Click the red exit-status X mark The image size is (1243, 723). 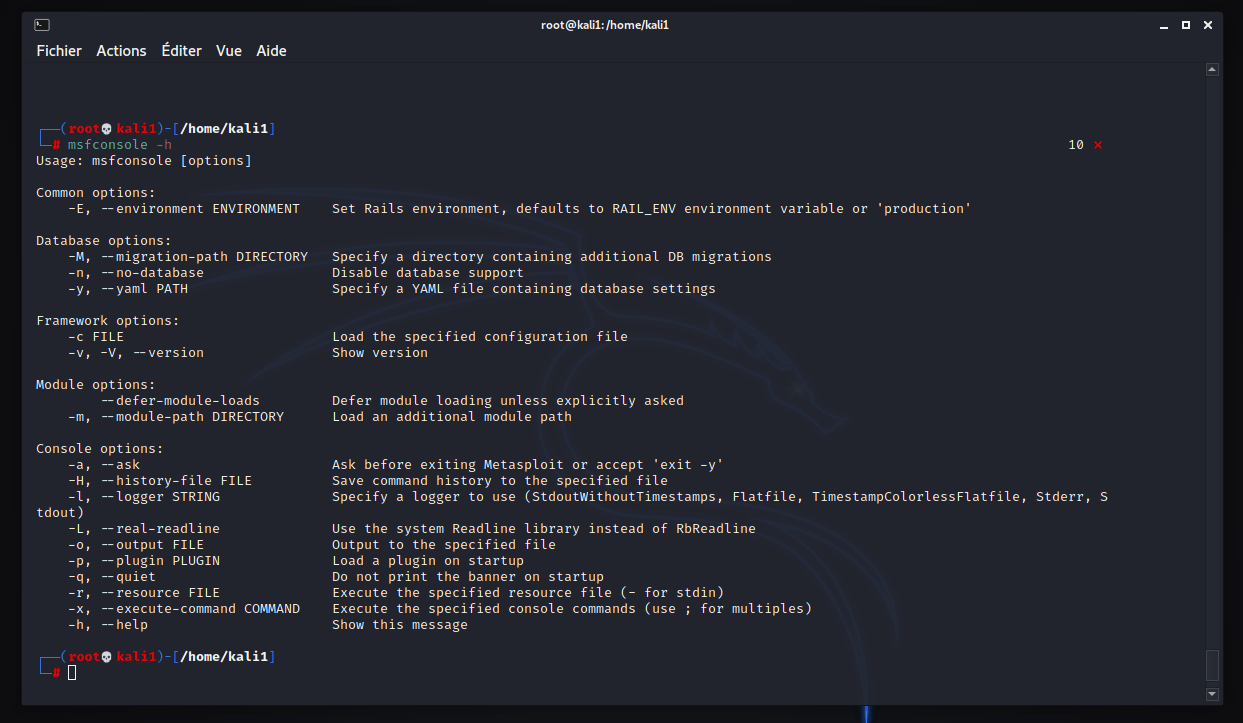(x=1097, y=145)
